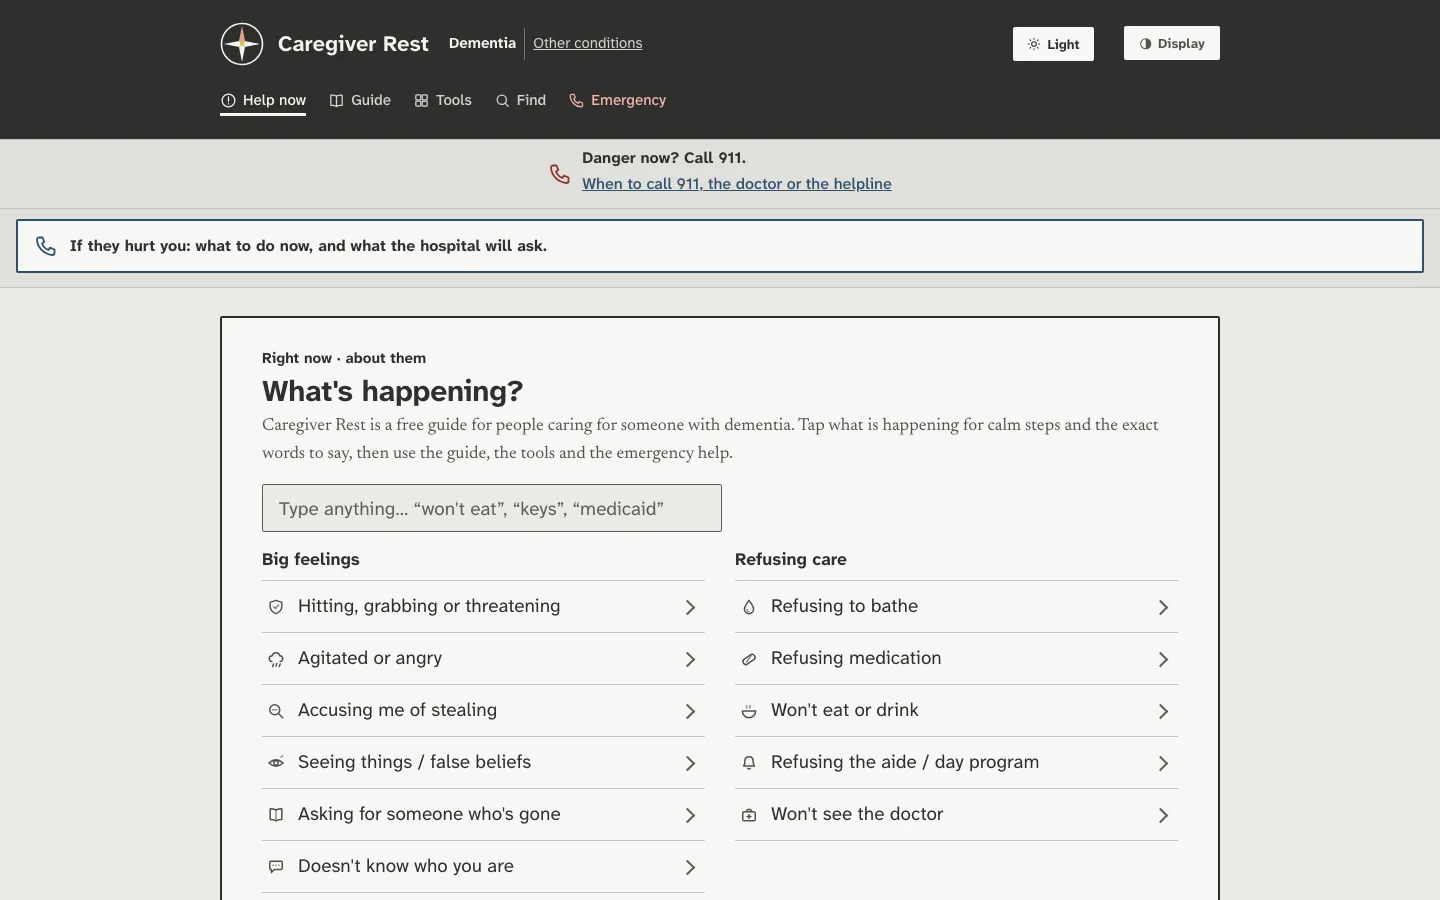This screenshot has height=900, width=1440.
Task: Open Won't see the doctor topic
Action: [956, 815]
